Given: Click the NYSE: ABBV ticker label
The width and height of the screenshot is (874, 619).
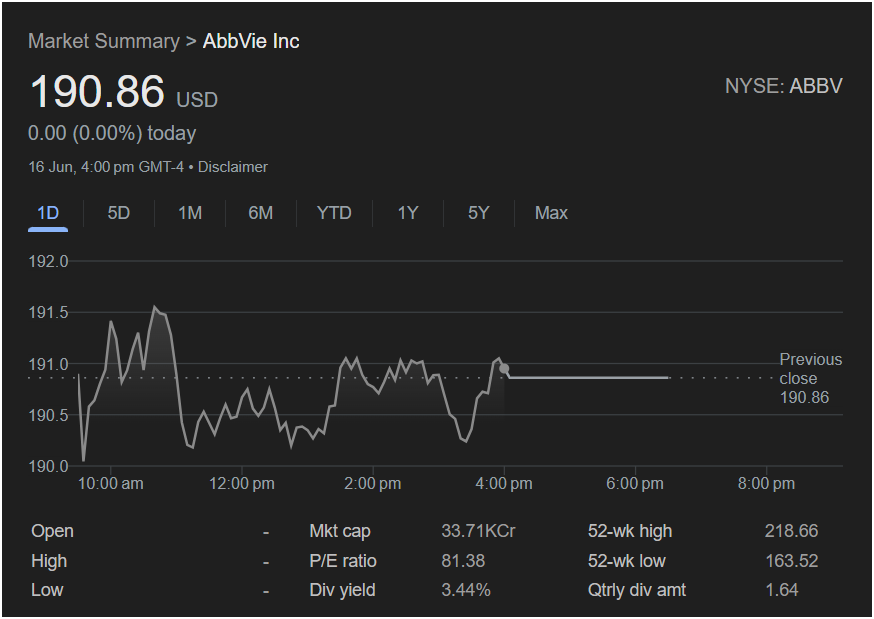Looking at the screenshot, I should [784, 86].
